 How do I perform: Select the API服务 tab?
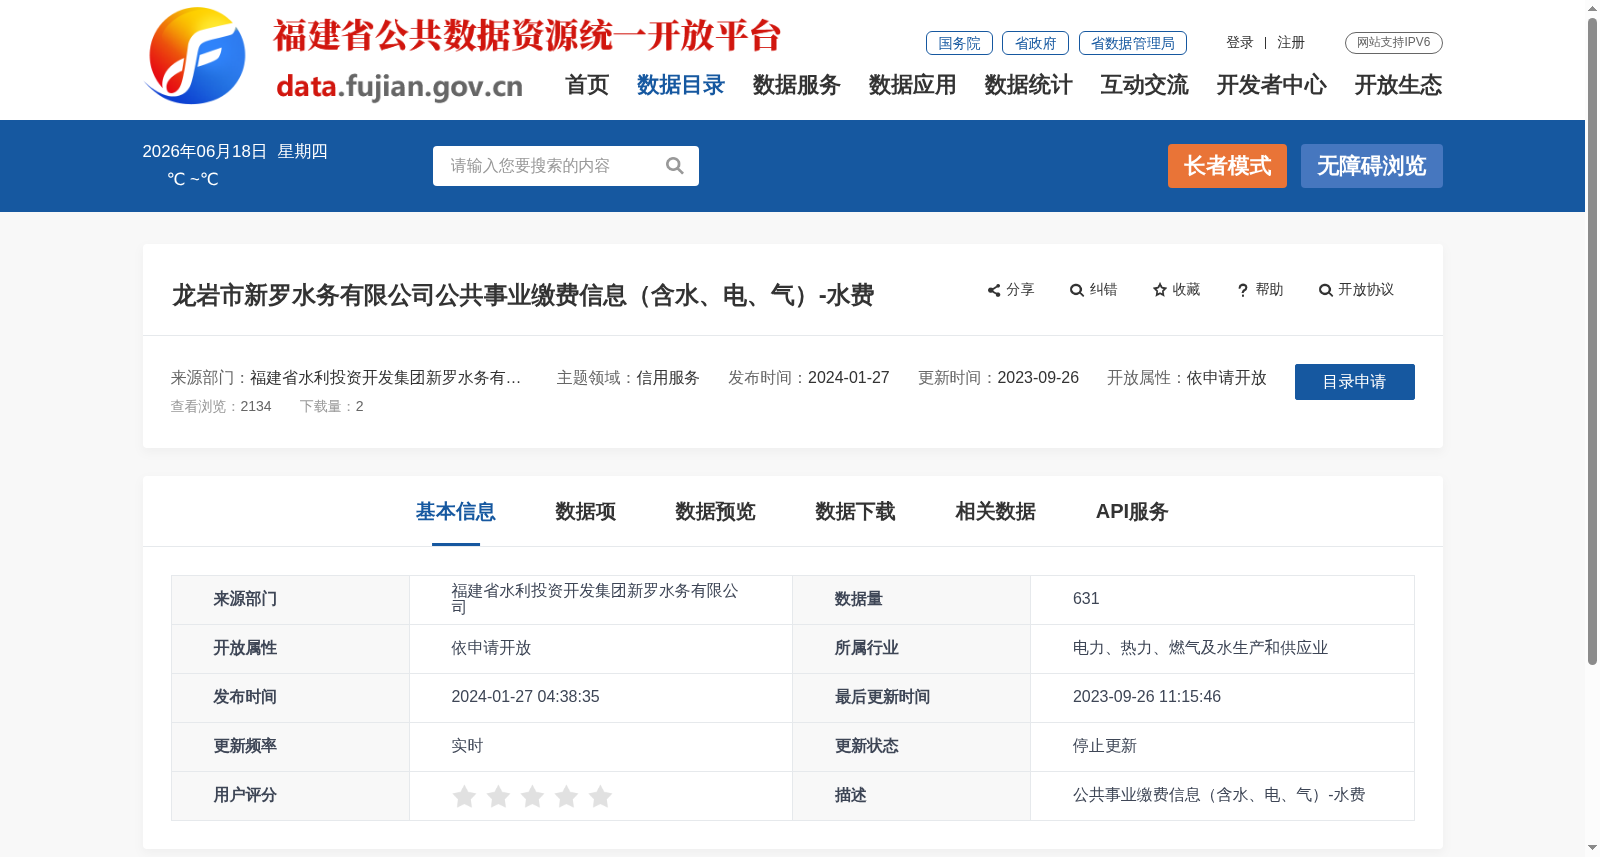pyautogui.click(x=1132, y=512)
